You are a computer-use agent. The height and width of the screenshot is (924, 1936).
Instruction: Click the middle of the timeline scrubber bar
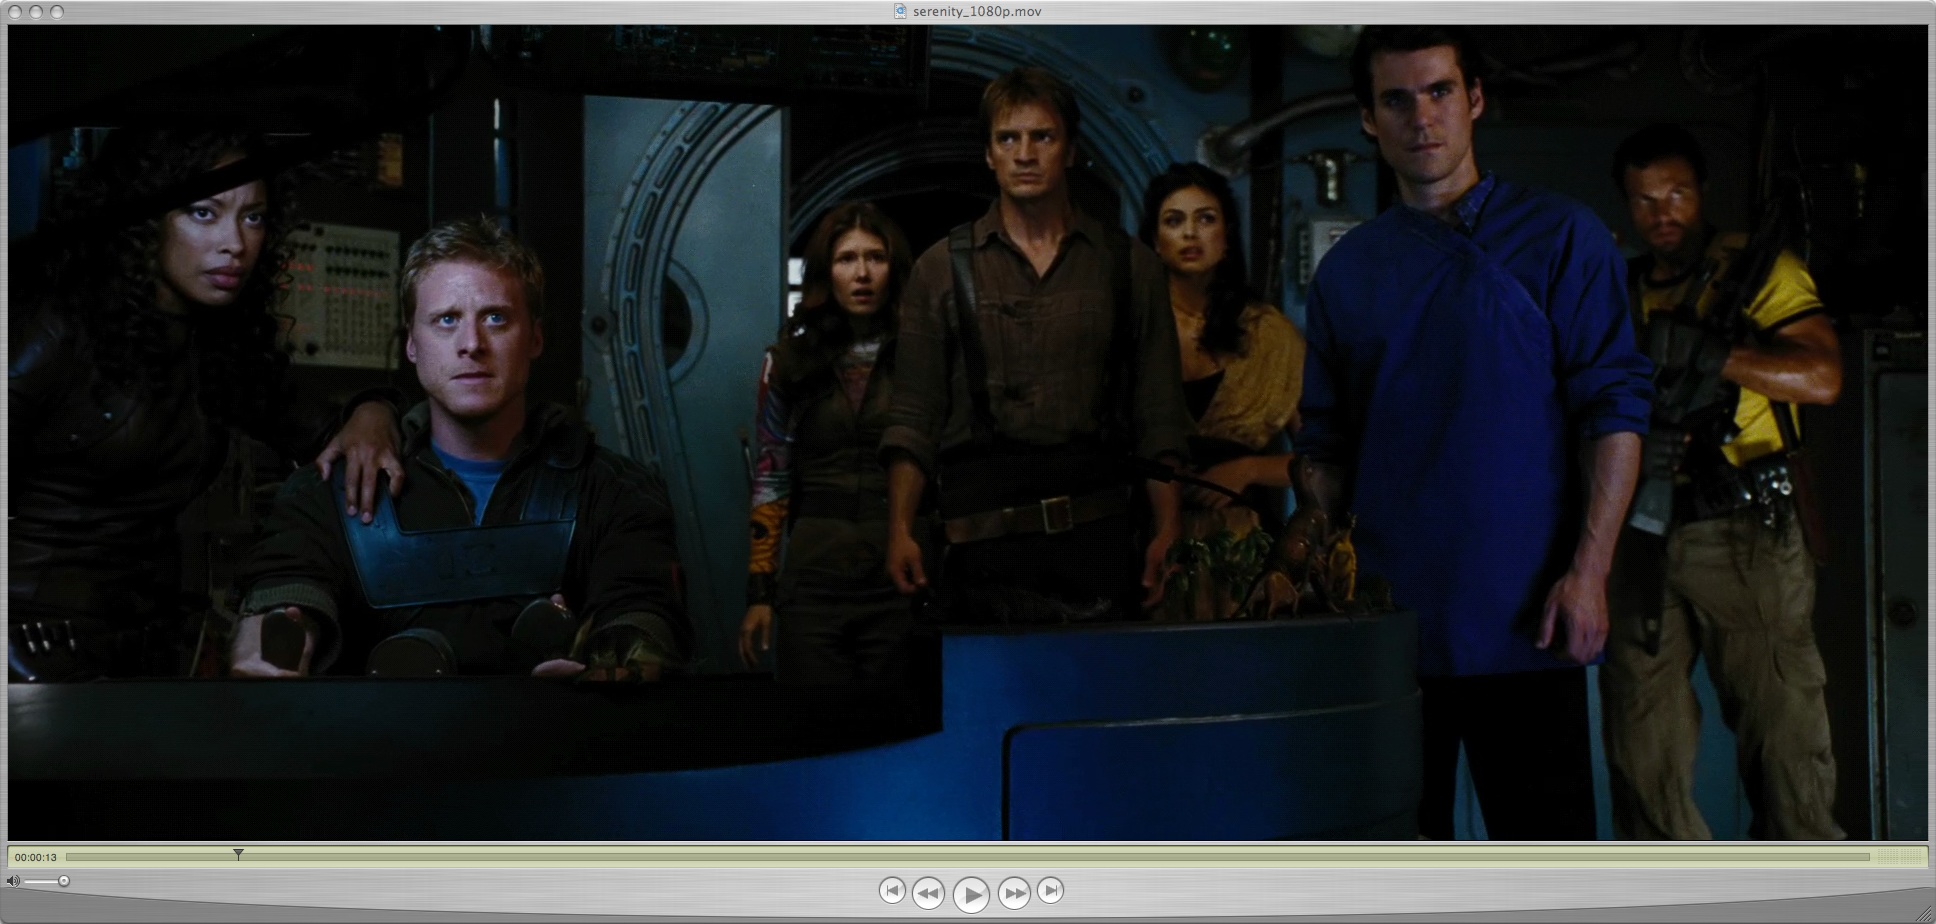(x=967, y=857)
